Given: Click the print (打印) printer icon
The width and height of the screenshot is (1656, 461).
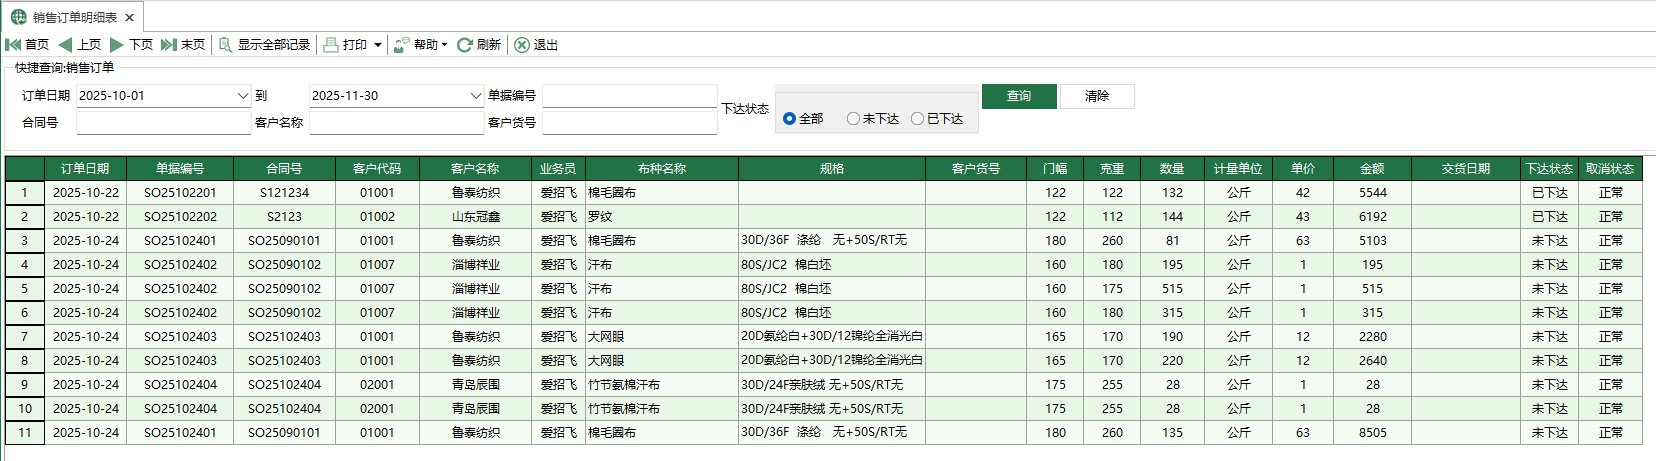Looking at the screenshot, I should coord(331,45).
